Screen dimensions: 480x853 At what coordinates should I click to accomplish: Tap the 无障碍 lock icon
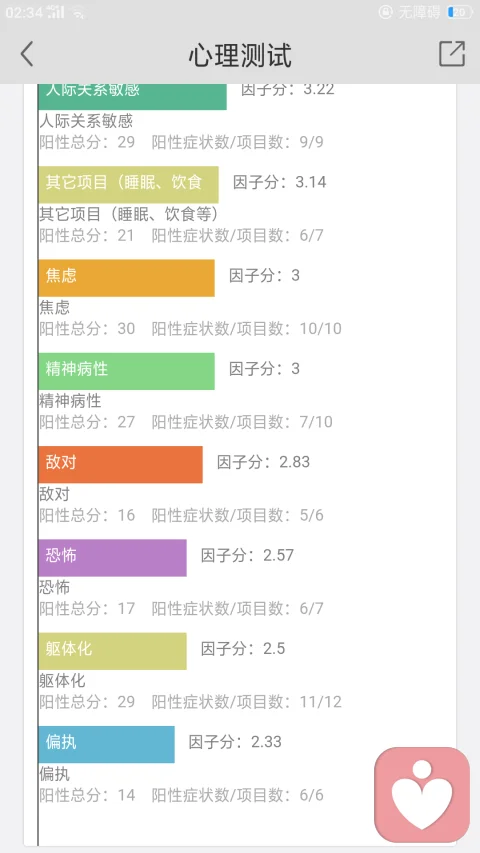(385, 12)
